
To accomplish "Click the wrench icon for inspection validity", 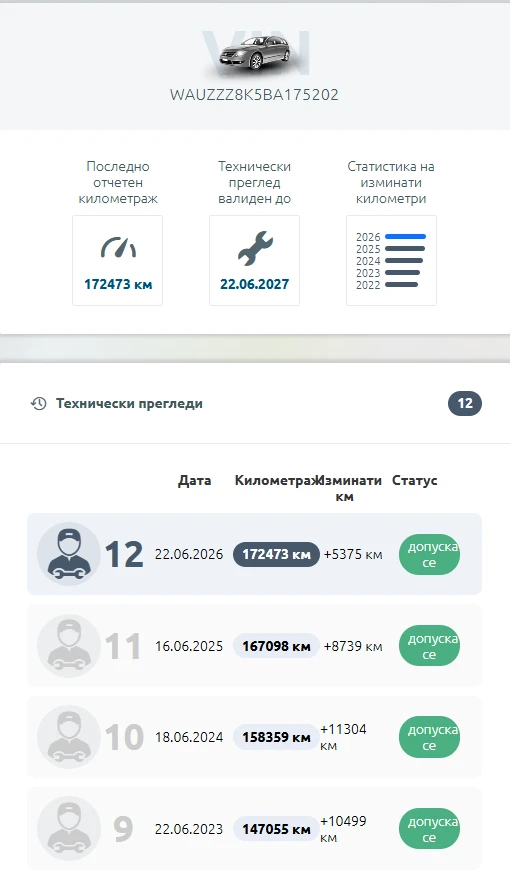I will [255, 248].
